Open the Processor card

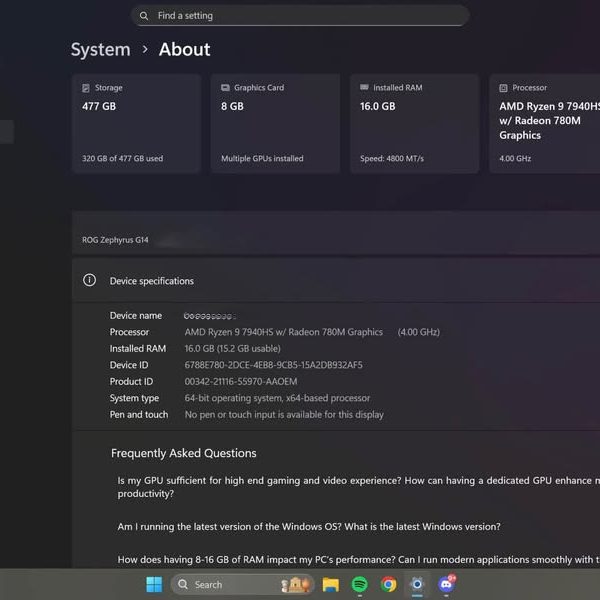tap(545, 124)
